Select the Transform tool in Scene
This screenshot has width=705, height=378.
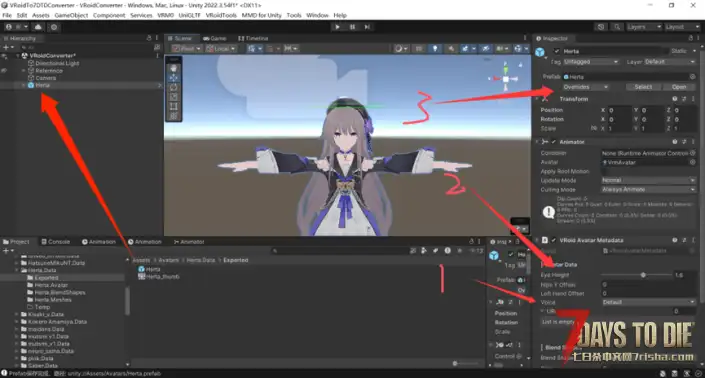174,116
